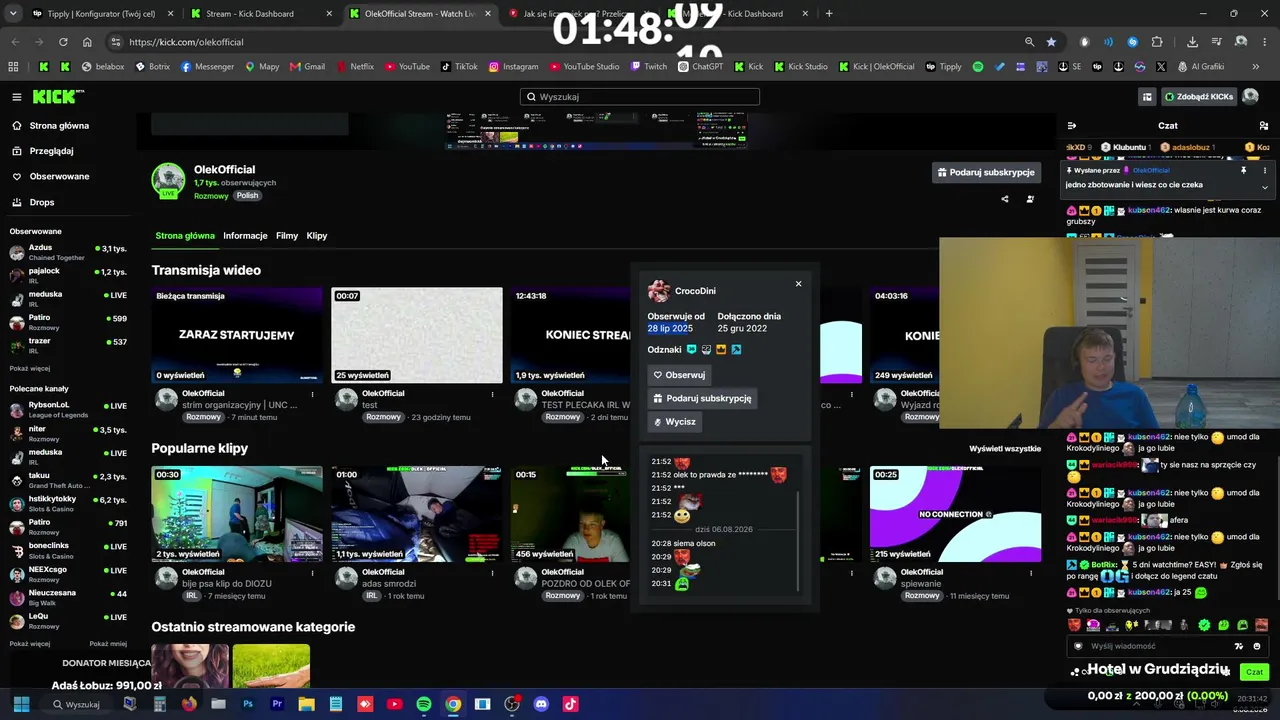
Task: Open the Messenger bookmark
Action: point(207,67)
